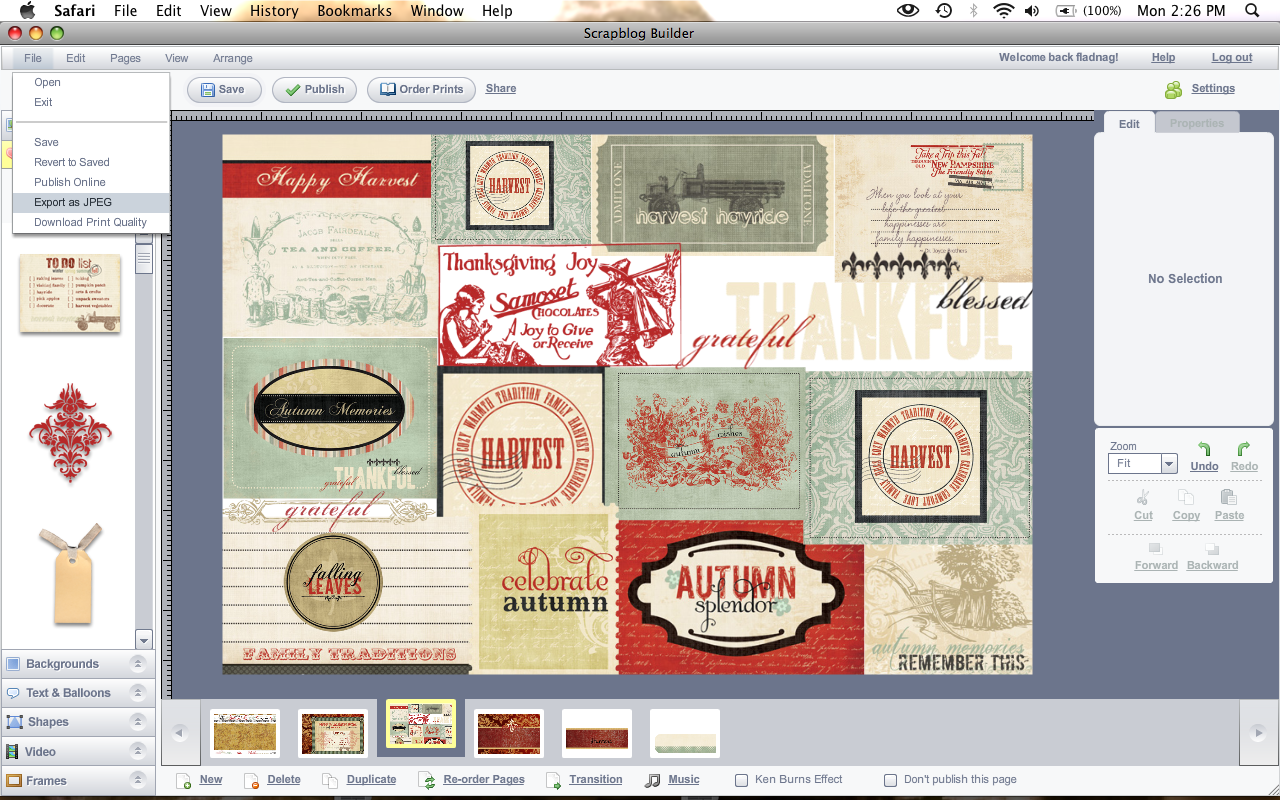Choose Export as JPEG from the File menu
Image resolution: width=1280 pixels, height=800 pixels.
[91, 202]
